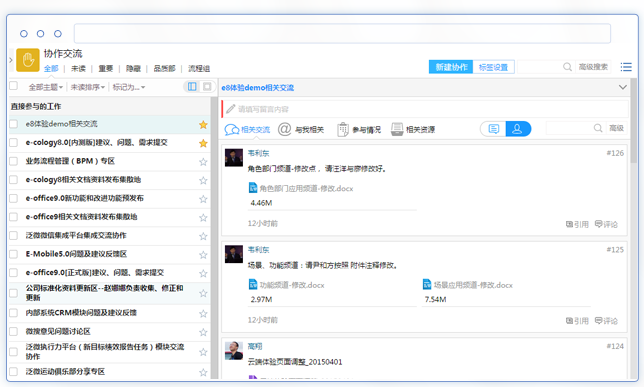
Task: Click 评论 on post #126
Action: coord(606,224)
